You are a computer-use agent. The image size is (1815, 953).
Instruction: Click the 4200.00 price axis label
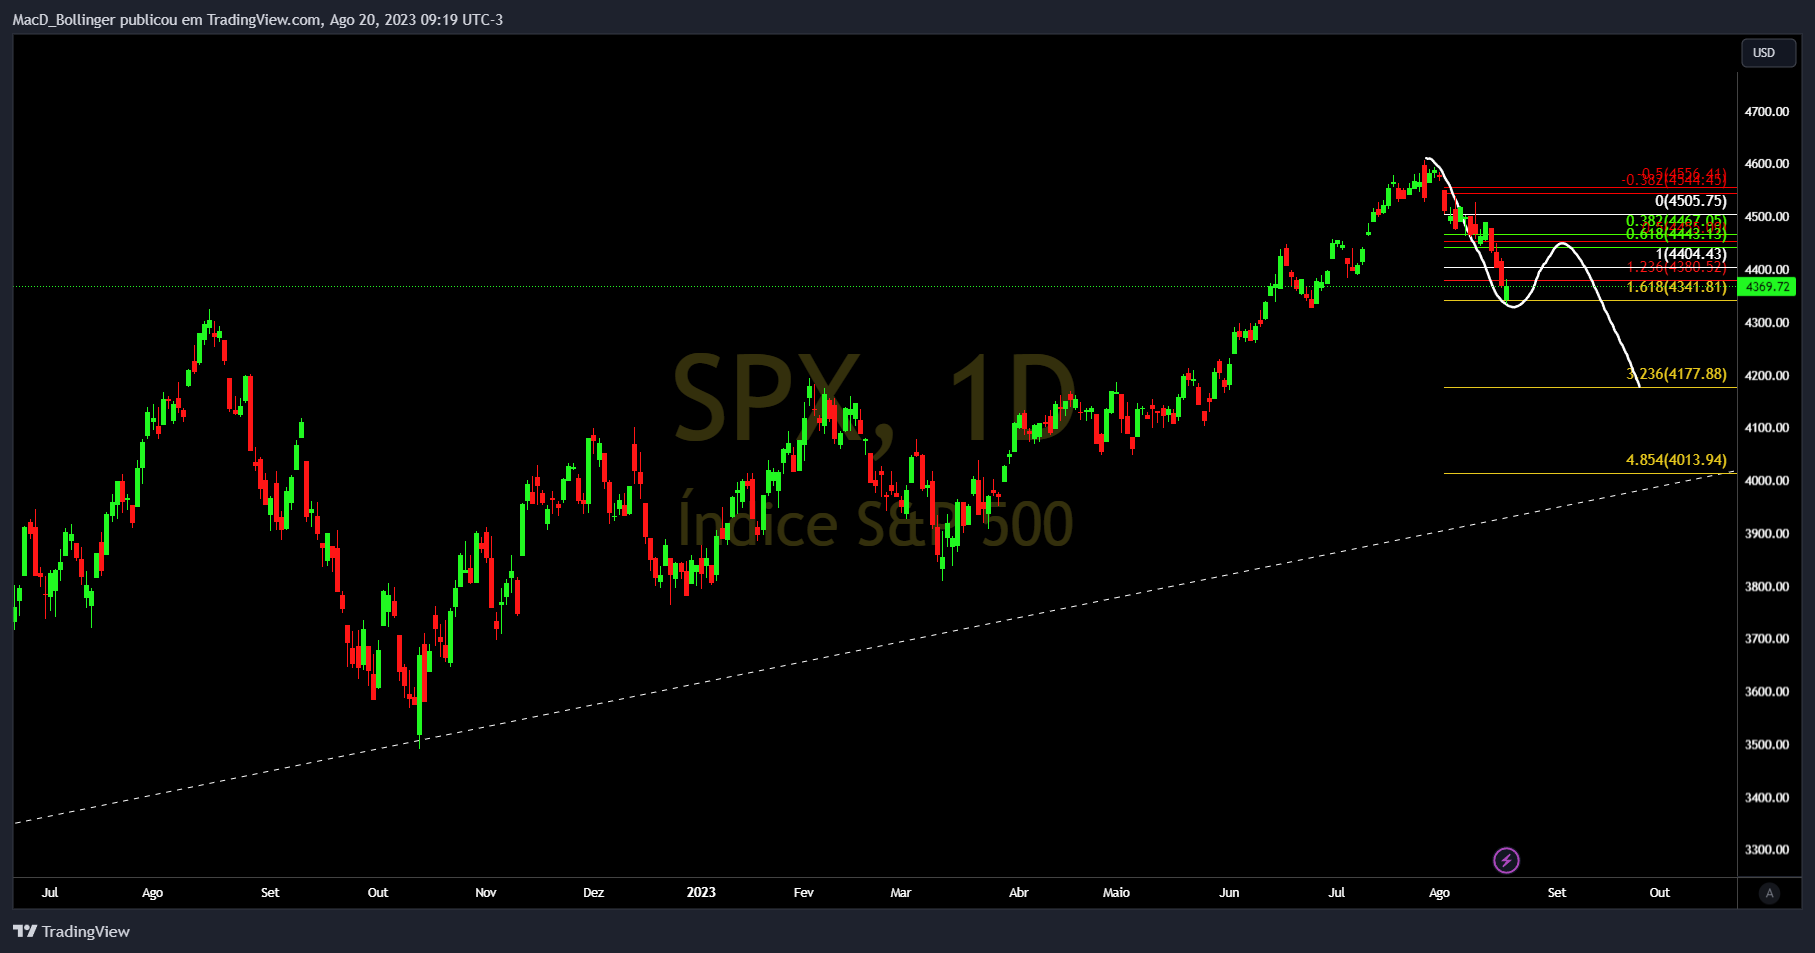(x=1767, y=376)
